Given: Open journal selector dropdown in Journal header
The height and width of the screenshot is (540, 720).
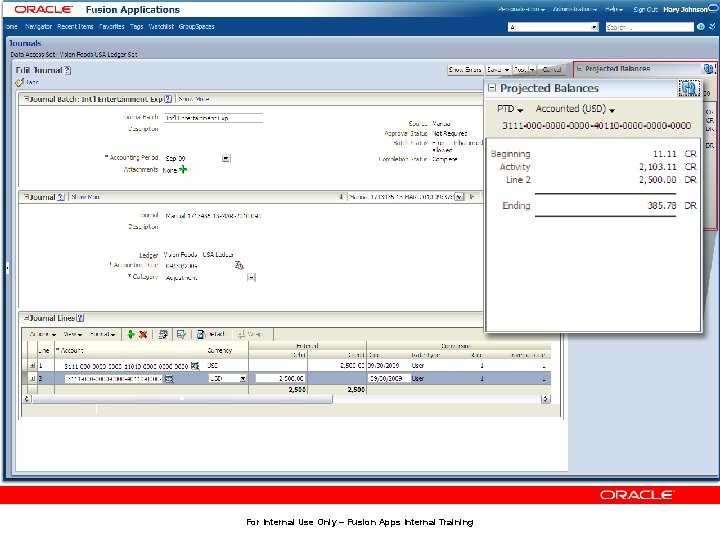Looking at the screenshot, I should click(x=459, y=197).
